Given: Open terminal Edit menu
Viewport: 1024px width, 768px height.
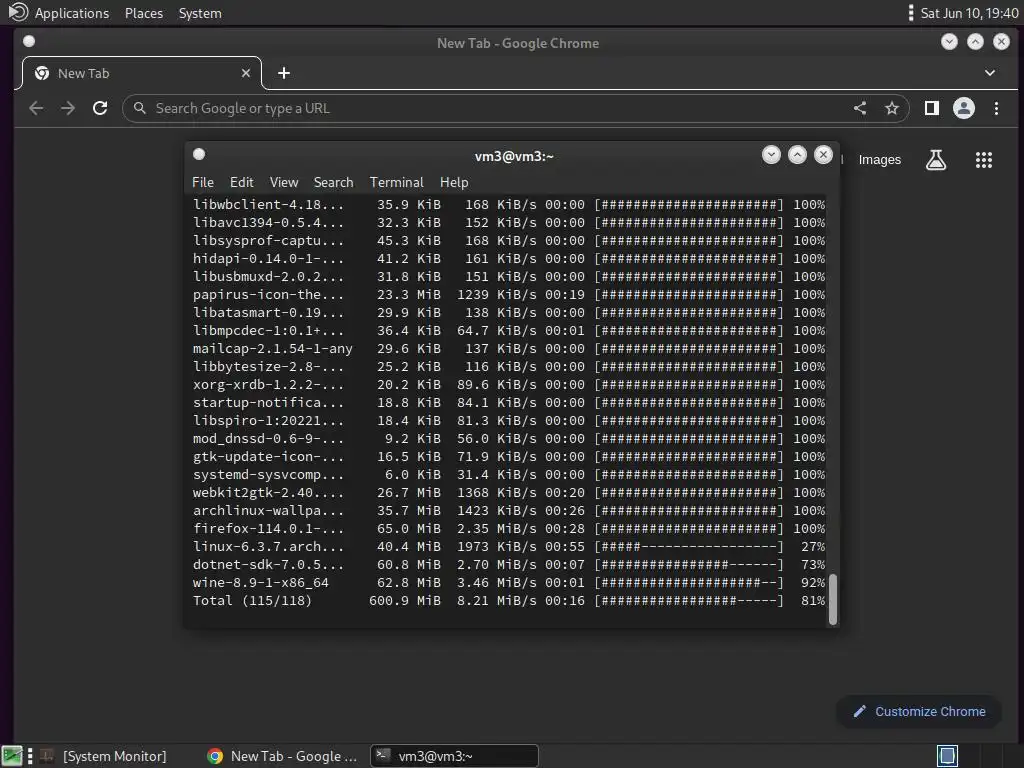Looking at the screenshot, I should click(x=242, y=182).
